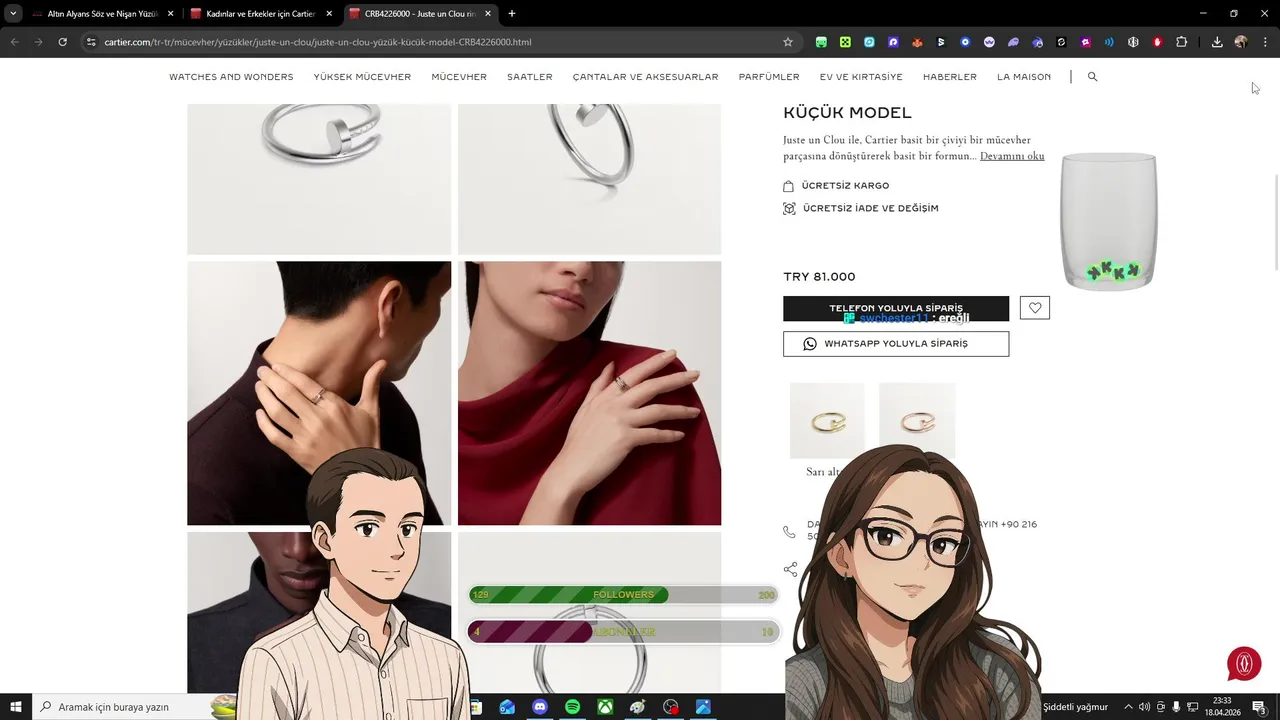The height and width of the screenshot is (720, 1280).
Task: Open the Haberler menu
Action: pyautogui.click(x=950, y=77)
